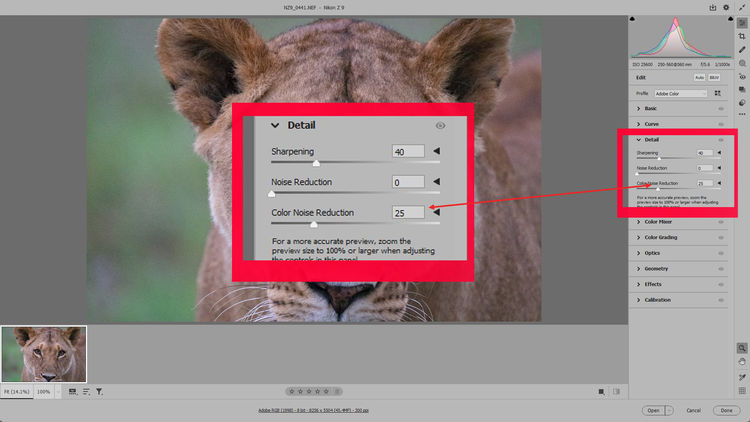Toggle Color Mixer panel visibility eye
Image resolution: width=750 pixels, height=422 pixels.
coord(721,222)
